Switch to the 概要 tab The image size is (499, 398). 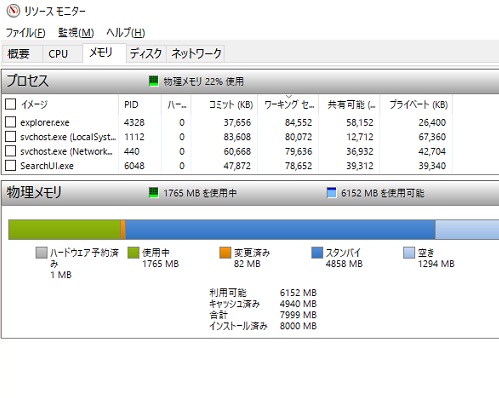pos(21,54)
